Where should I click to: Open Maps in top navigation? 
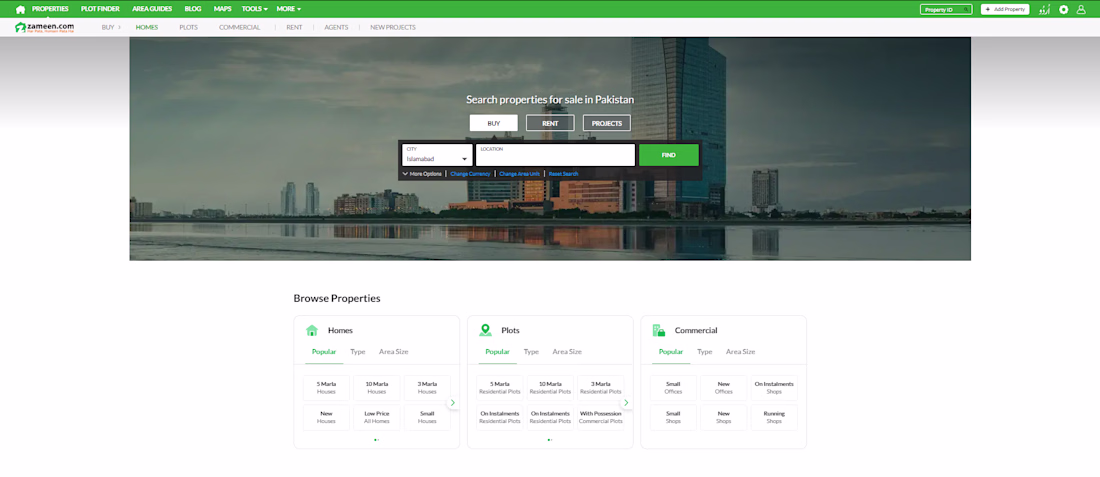point(222,9)
